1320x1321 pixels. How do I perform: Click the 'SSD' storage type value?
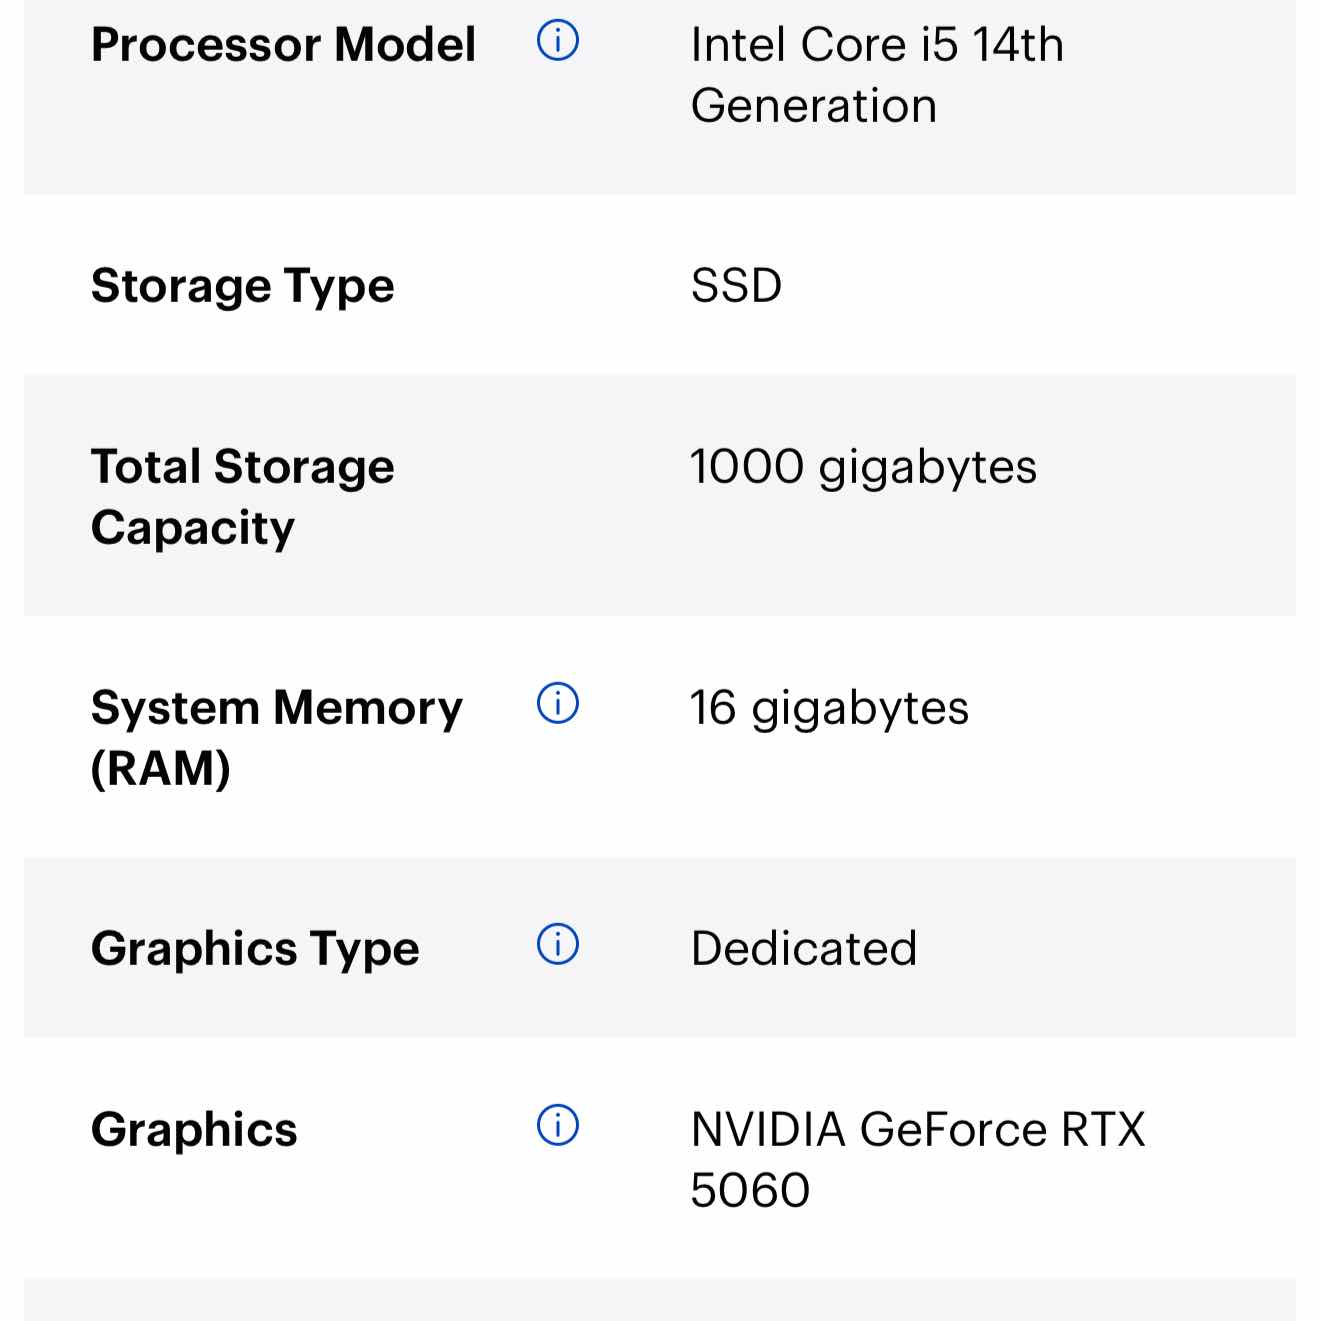(x=736, y=286)
